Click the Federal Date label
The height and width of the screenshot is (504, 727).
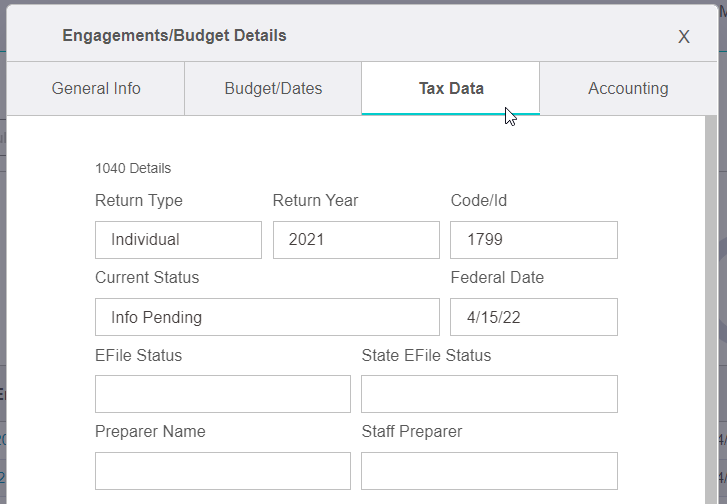(497, 277)
